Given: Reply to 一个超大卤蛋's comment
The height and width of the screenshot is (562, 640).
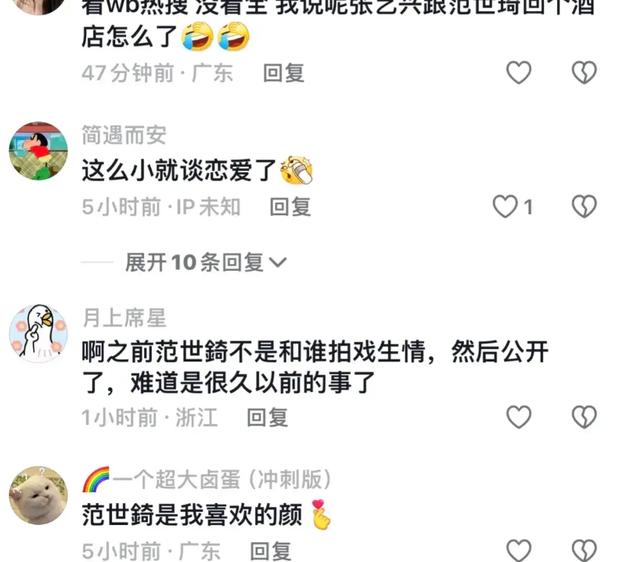Looking at the screenshot, I should (271, 551).
